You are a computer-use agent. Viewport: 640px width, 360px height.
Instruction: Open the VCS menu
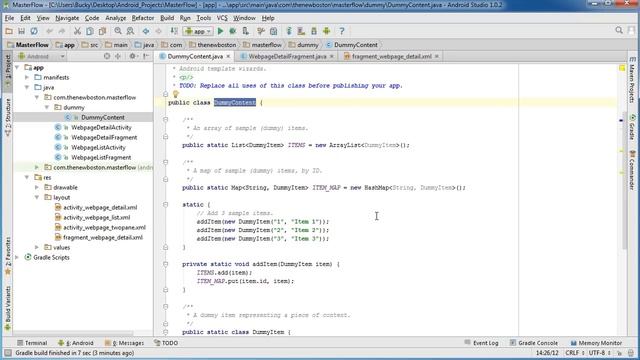pos(222,18)
